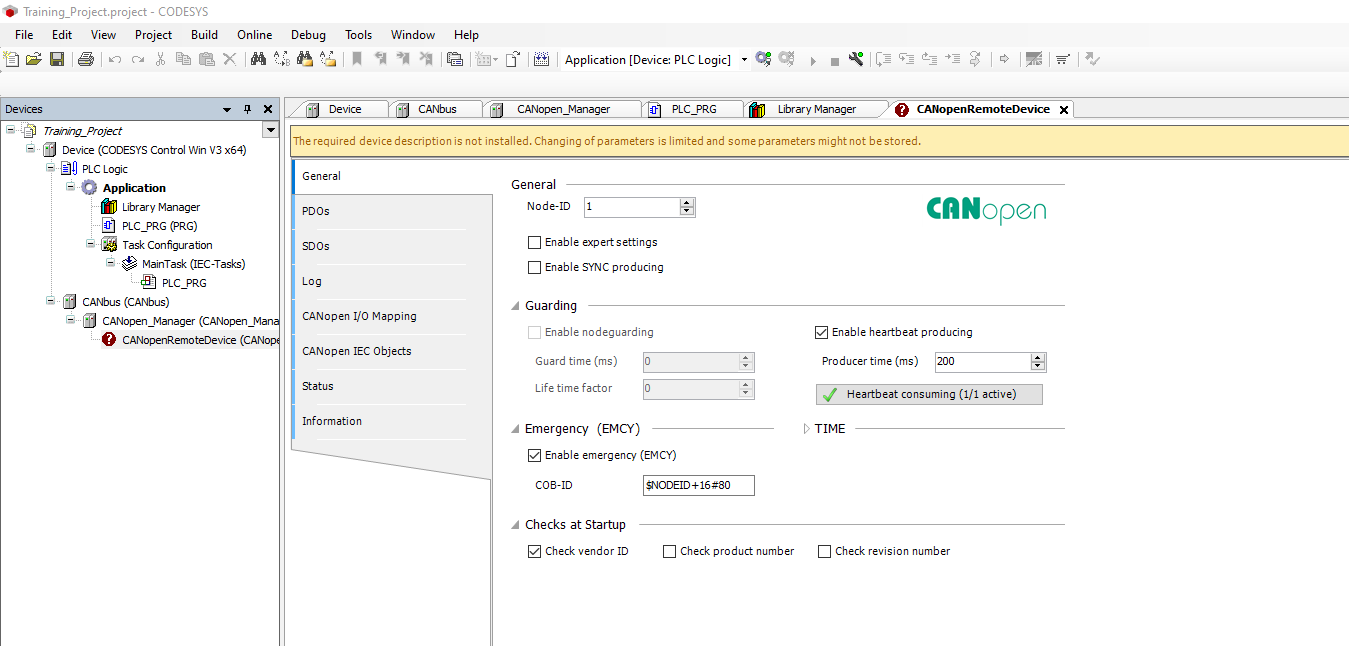Save the project using the floppy disk icon
The width and height of the screenshot is (1349, 646).
tap(57, 60)
